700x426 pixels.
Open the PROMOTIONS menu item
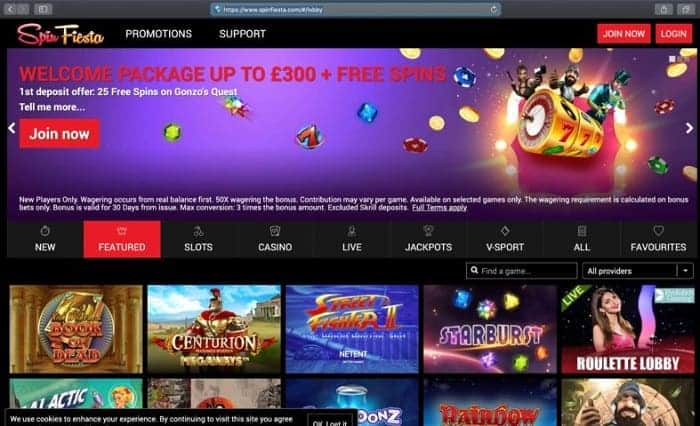[158, 34]
